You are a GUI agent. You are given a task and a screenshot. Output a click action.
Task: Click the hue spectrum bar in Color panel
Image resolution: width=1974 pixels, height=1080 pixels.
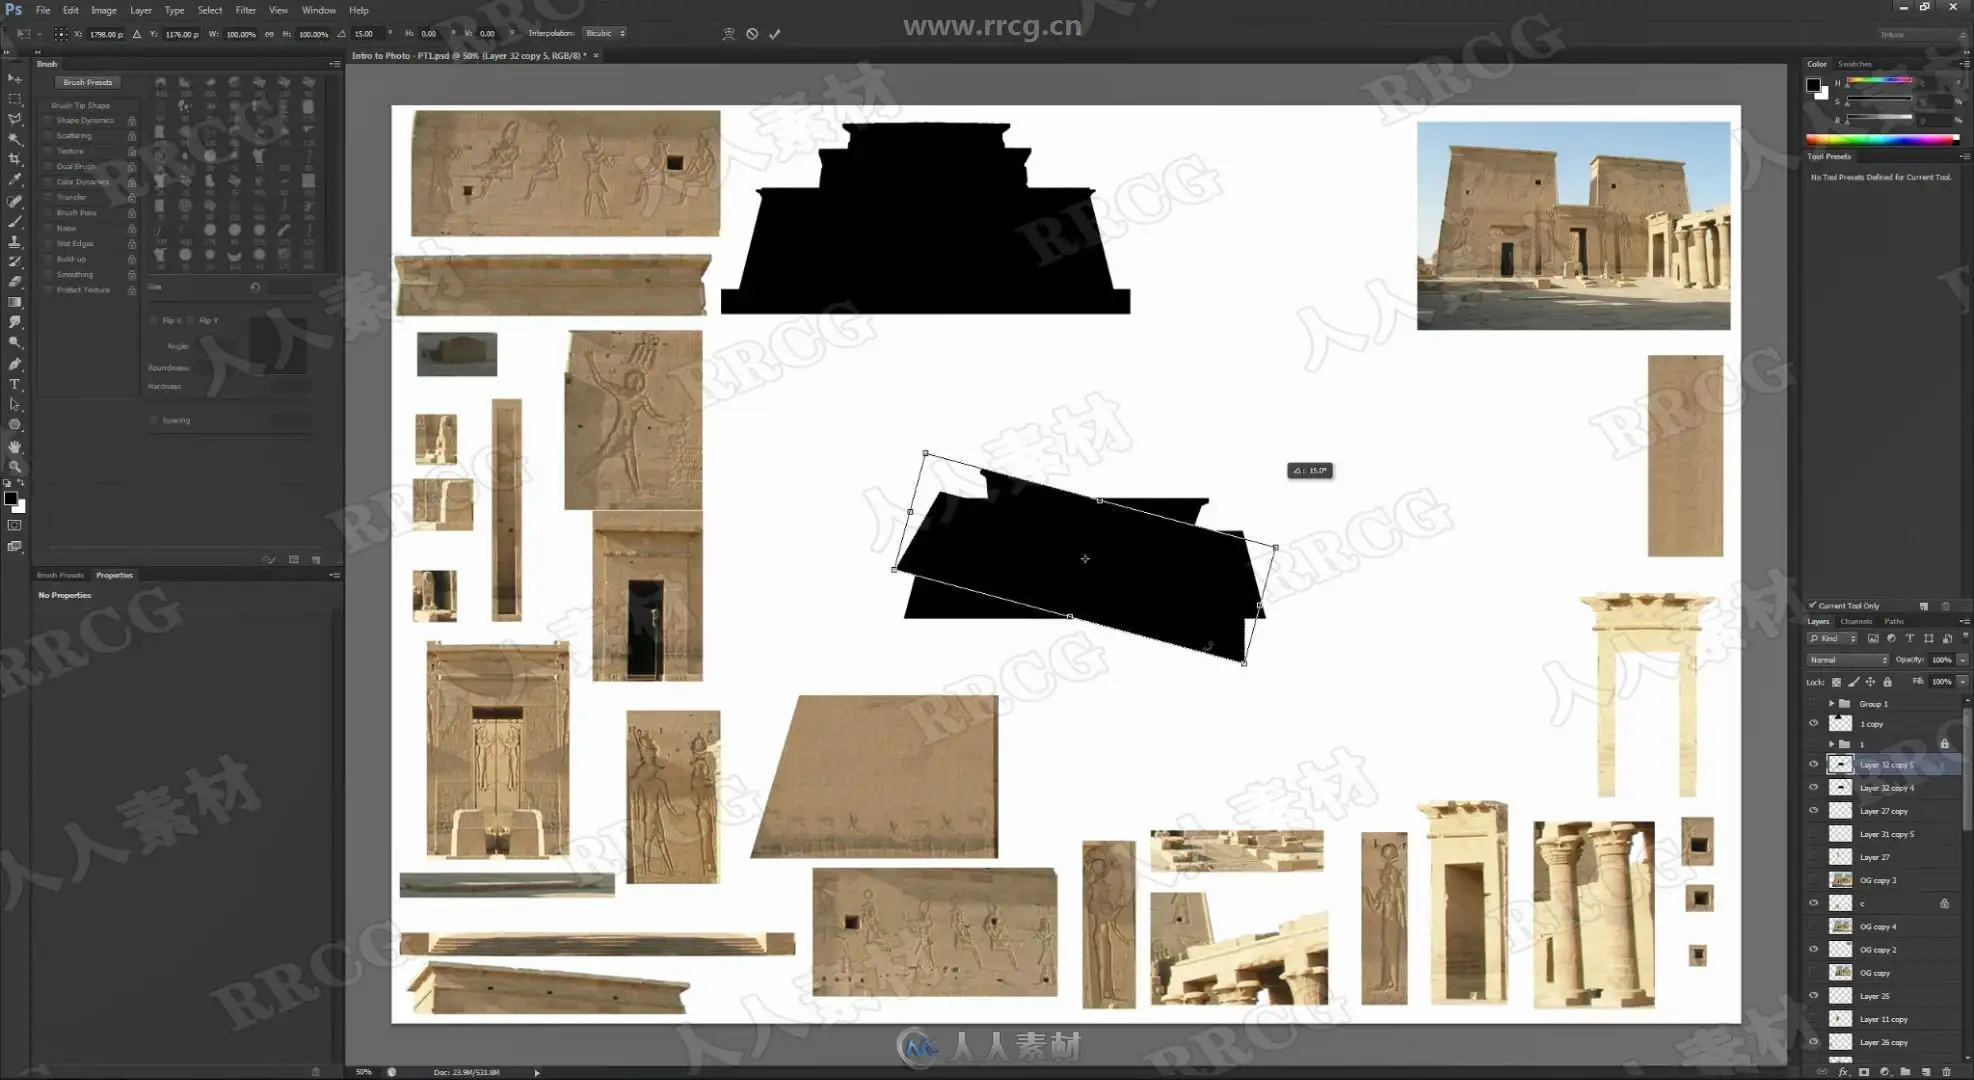[1882, 140]
